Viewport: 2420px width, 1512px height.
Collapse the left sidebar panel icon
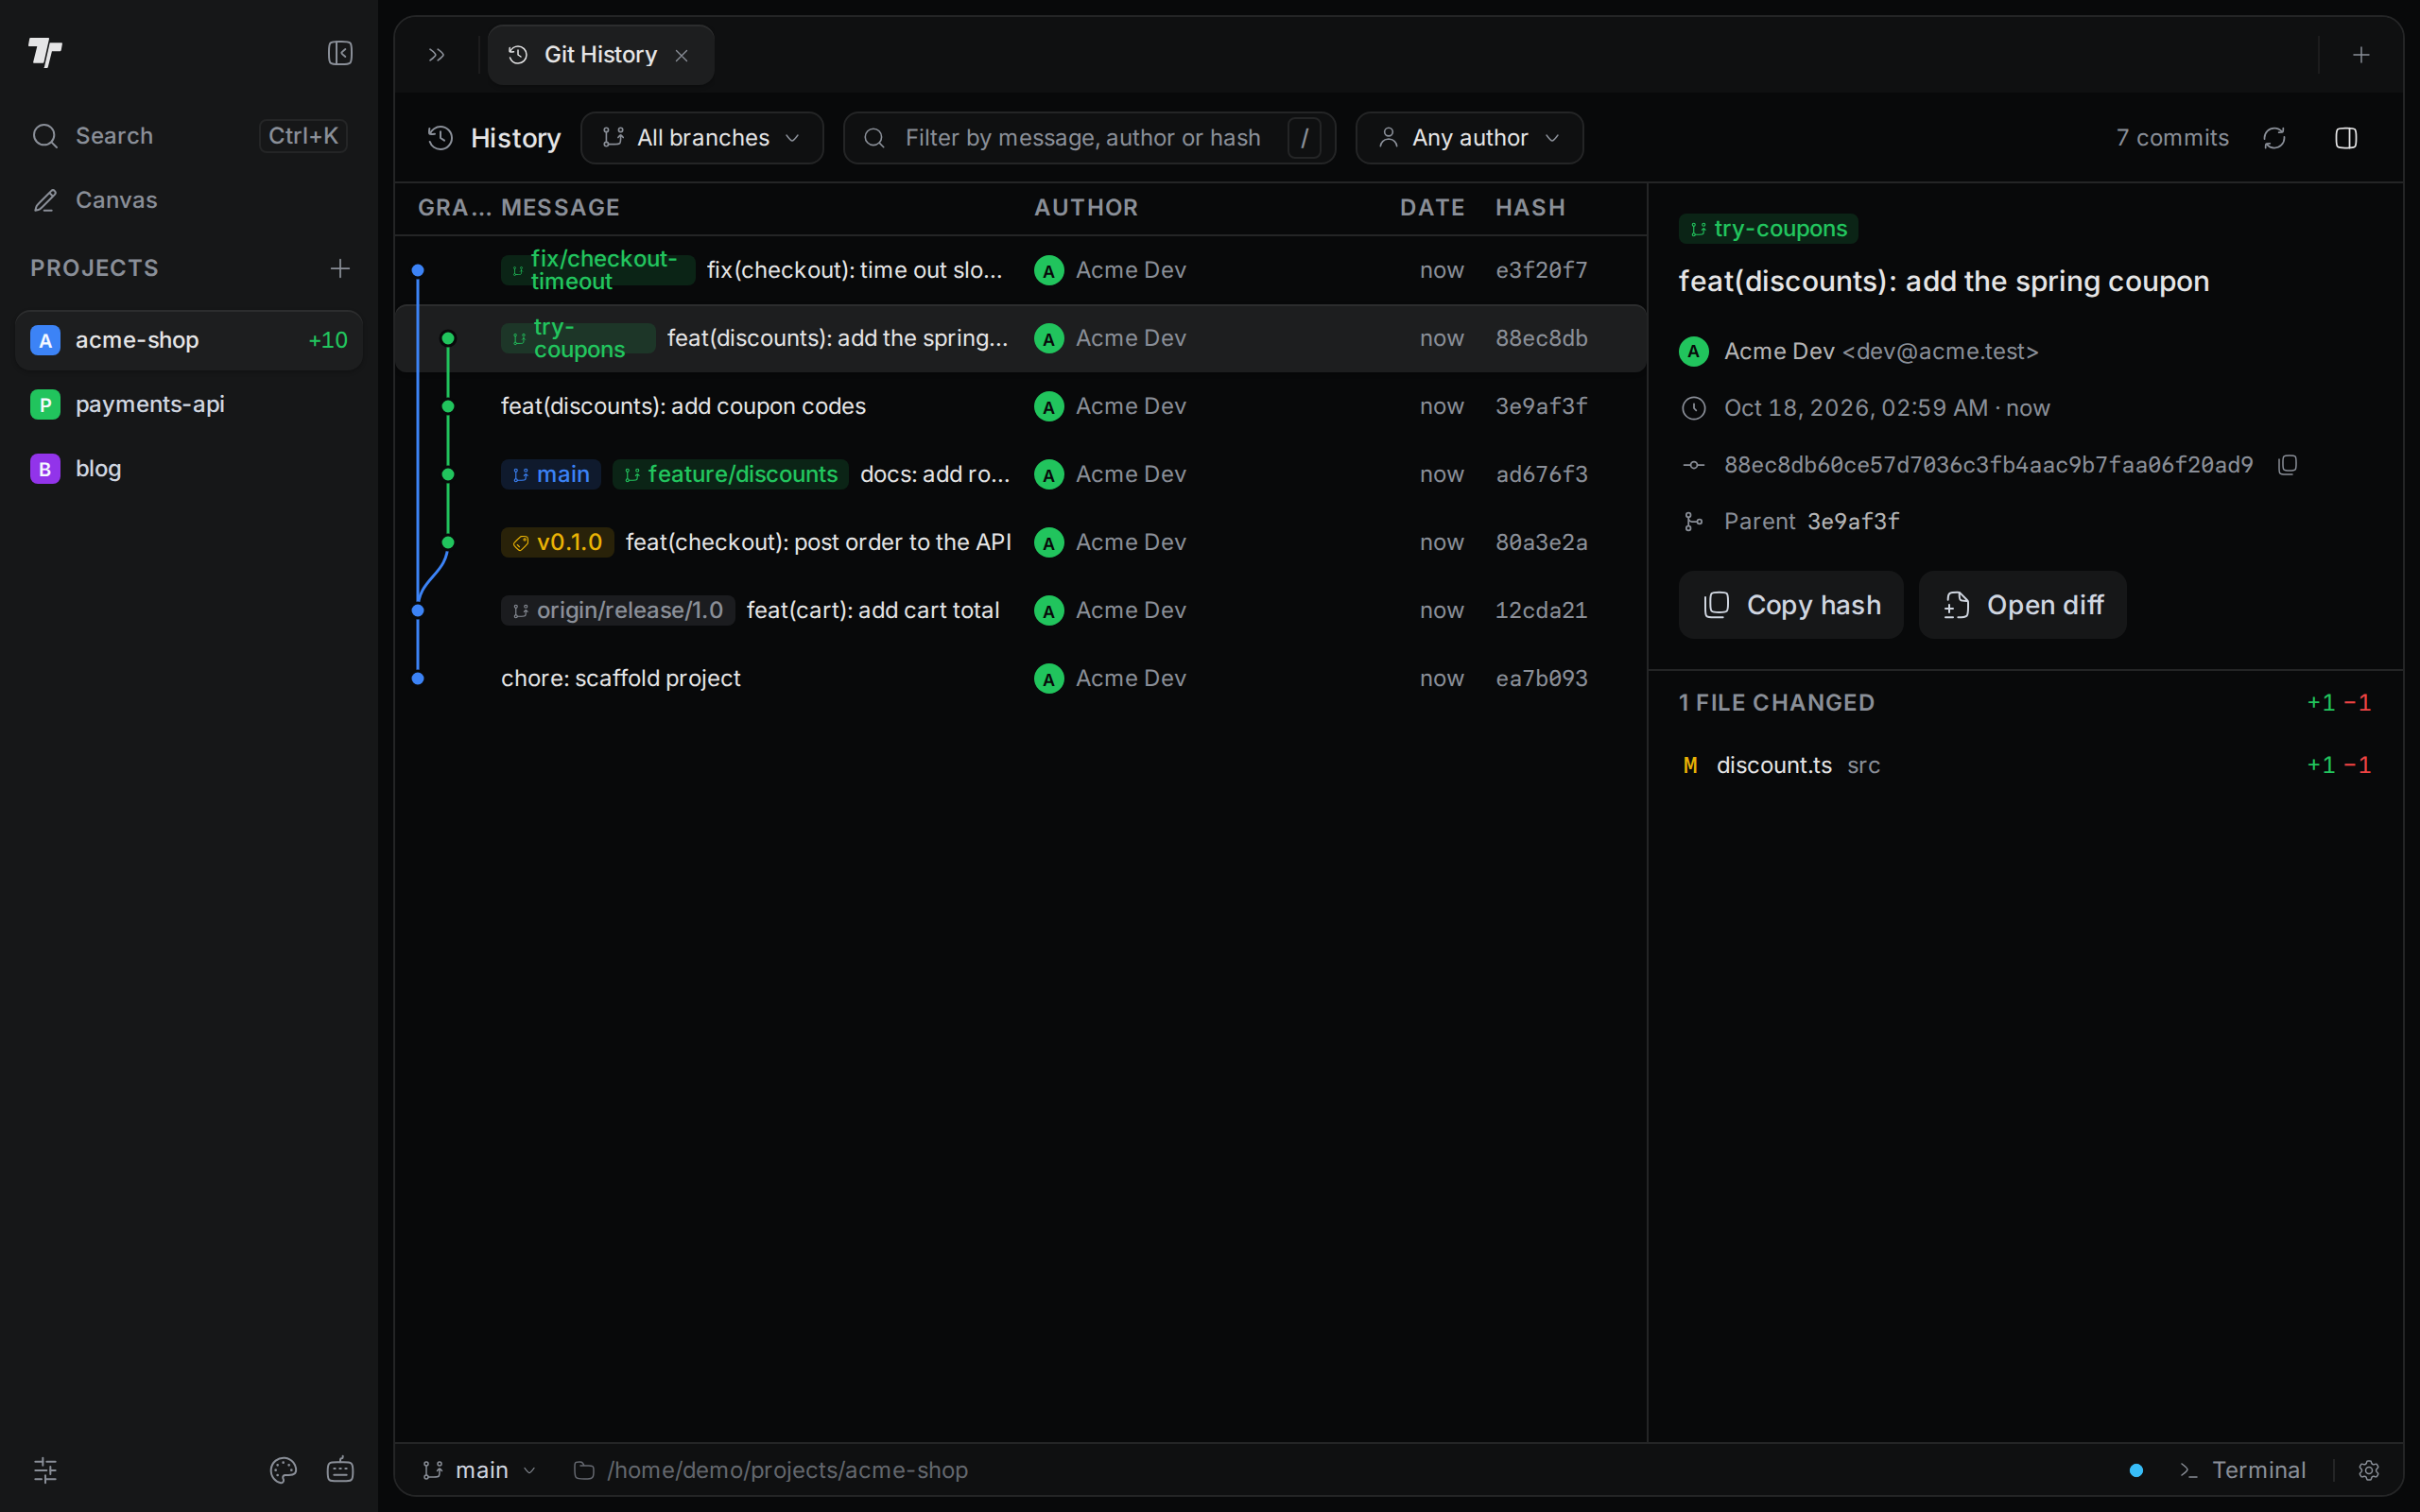click(x=340, y=53)
